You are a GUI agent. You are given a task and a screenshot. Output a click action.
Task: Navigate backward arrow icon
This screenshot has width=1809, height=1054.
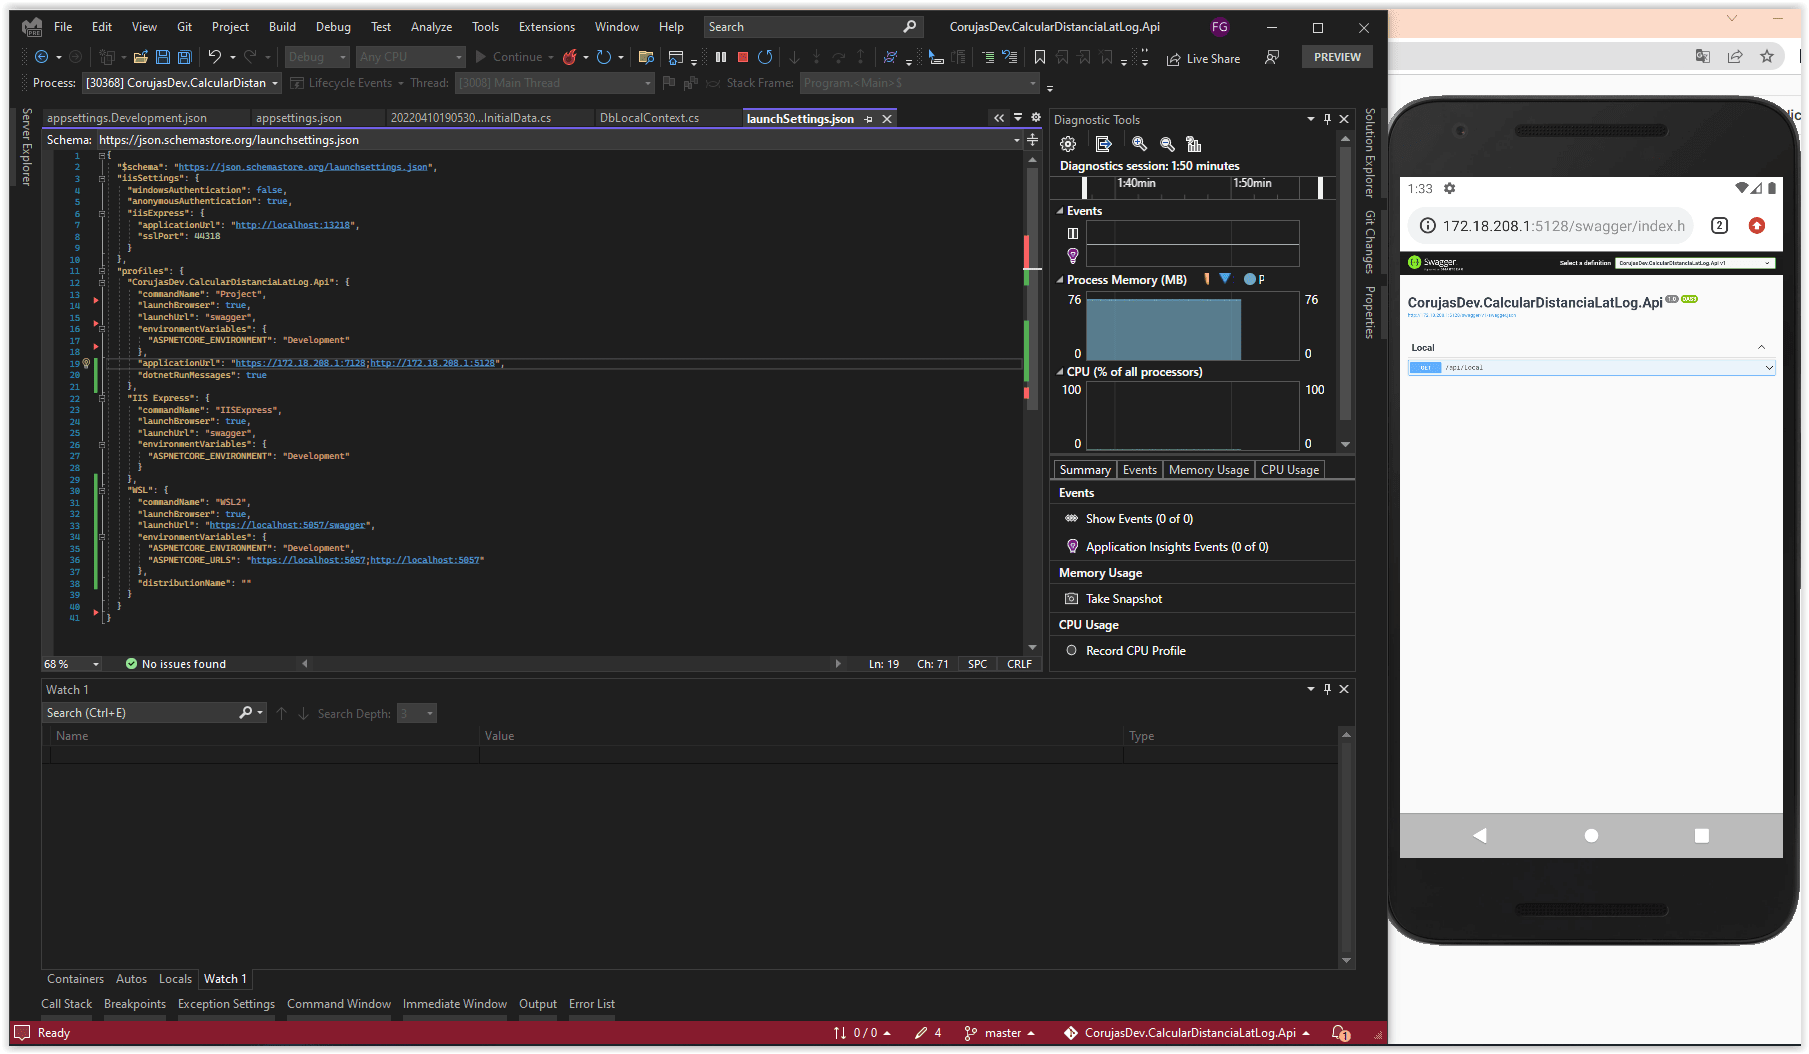[41, 57]
